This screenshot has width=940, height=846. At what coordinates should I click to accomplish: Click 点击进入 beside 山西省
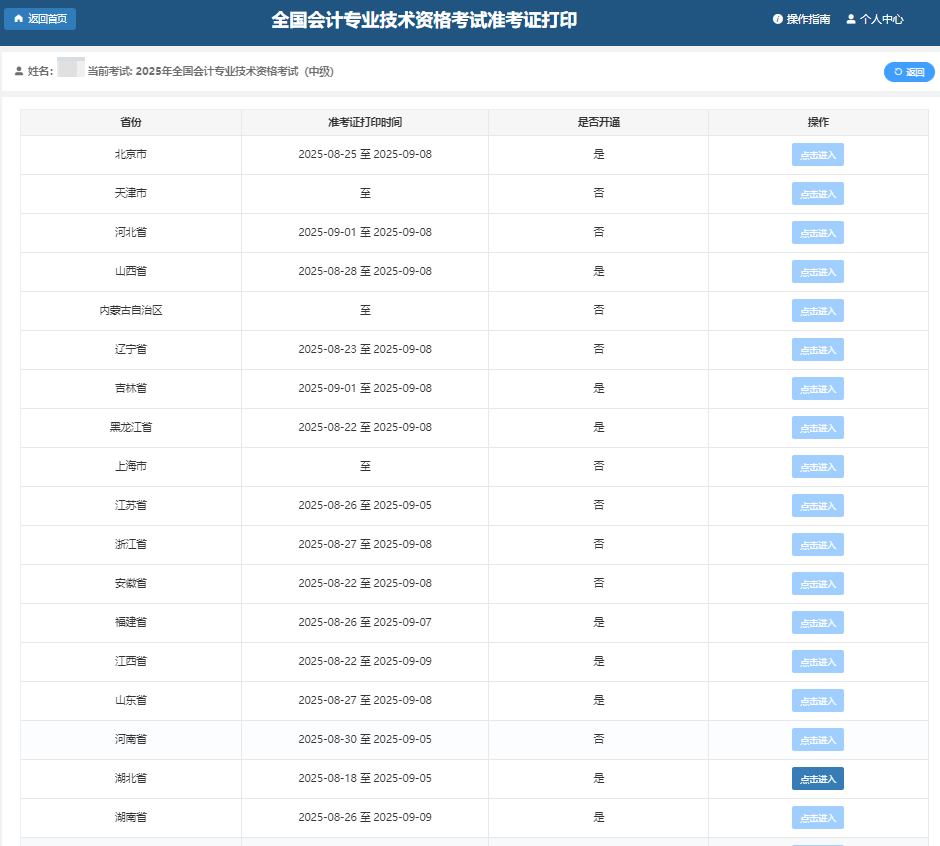[817, 271]
